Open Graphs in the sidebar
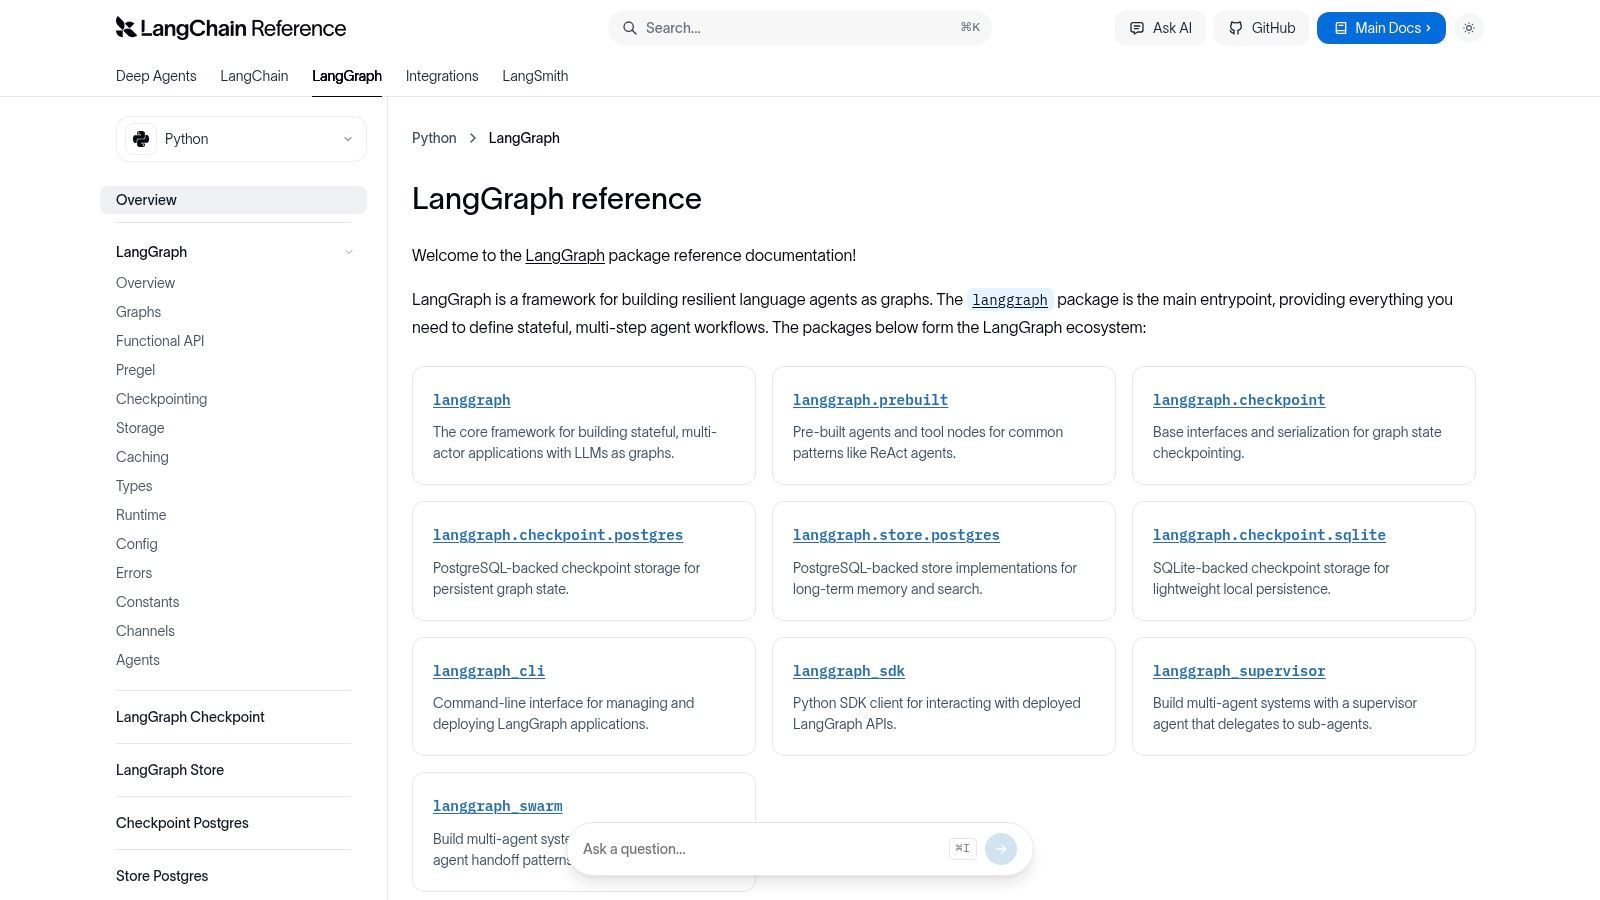Viewport: 1600px width, 900px height. [x=138, y=312]
